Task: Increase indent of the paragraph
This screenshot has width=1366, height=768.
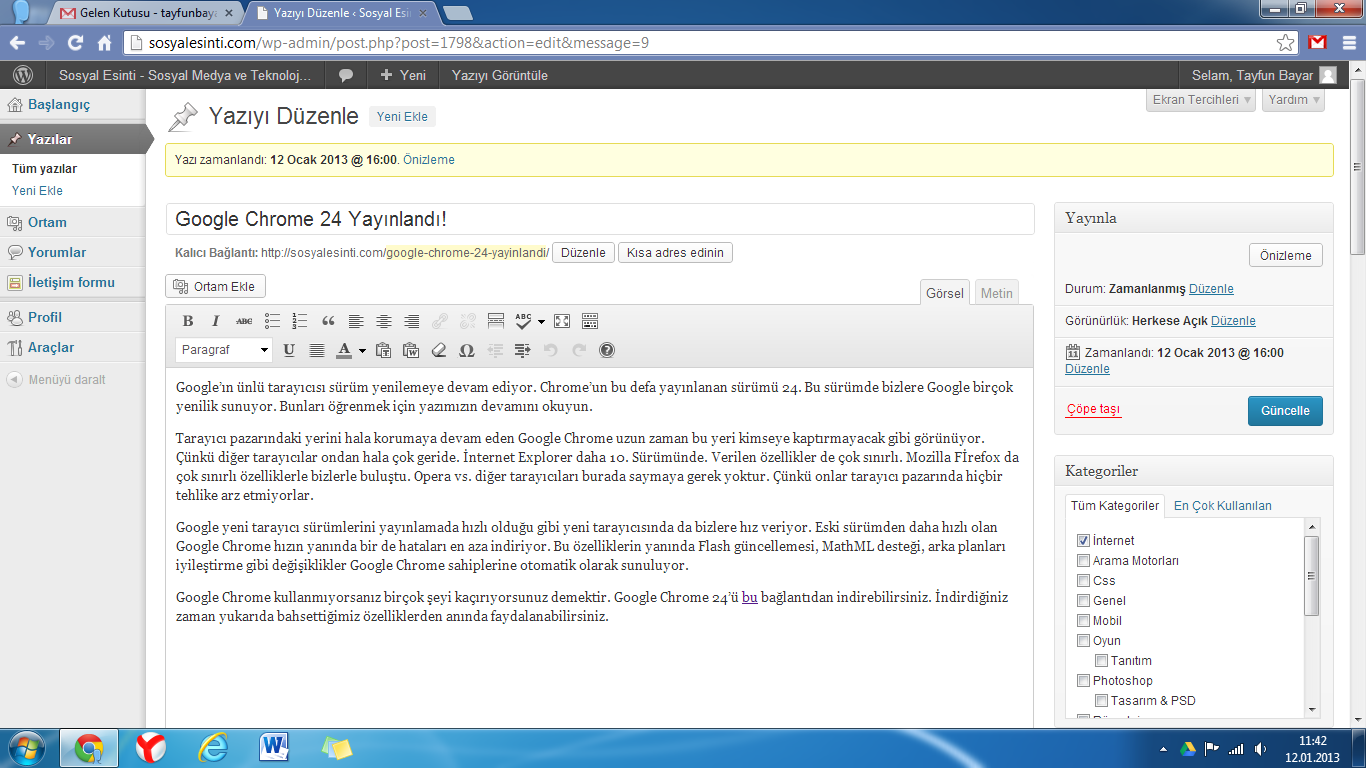Action: [523, 350]
